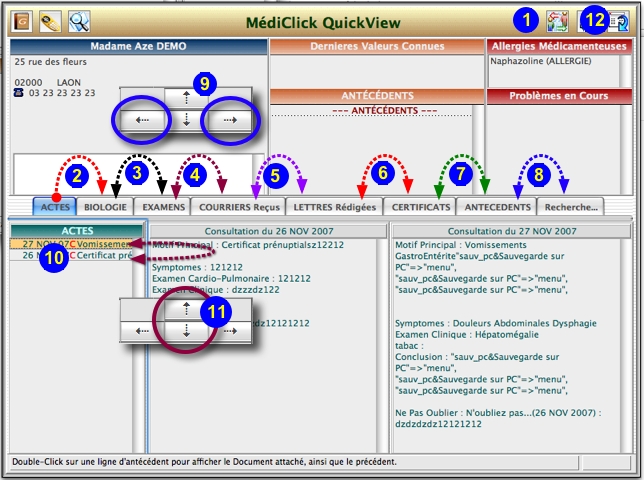Select the 26 NOV Certificat pré row
The width and height of the screenshot is (644, 480).
71,255
